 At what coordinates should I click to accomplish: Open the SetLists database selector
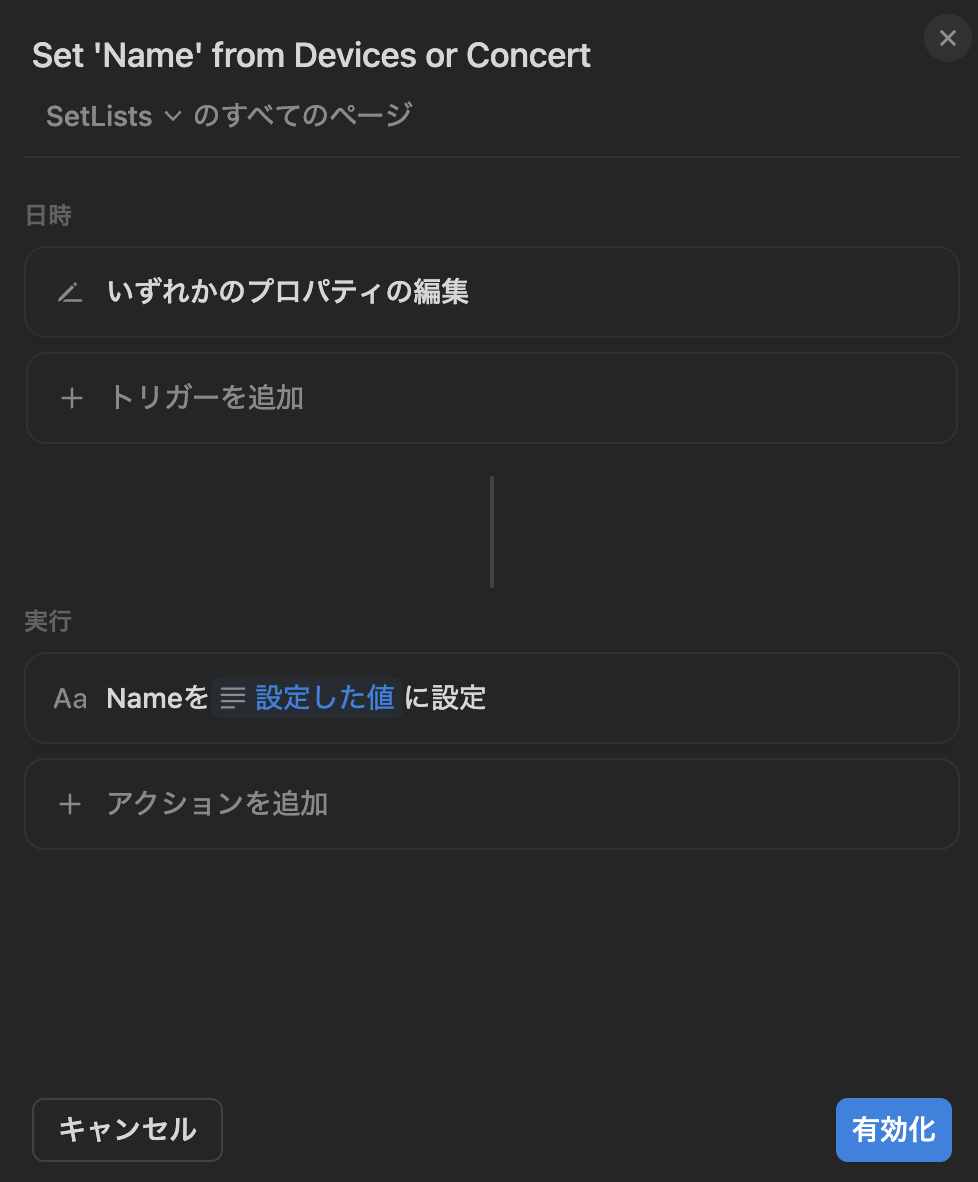114,116
